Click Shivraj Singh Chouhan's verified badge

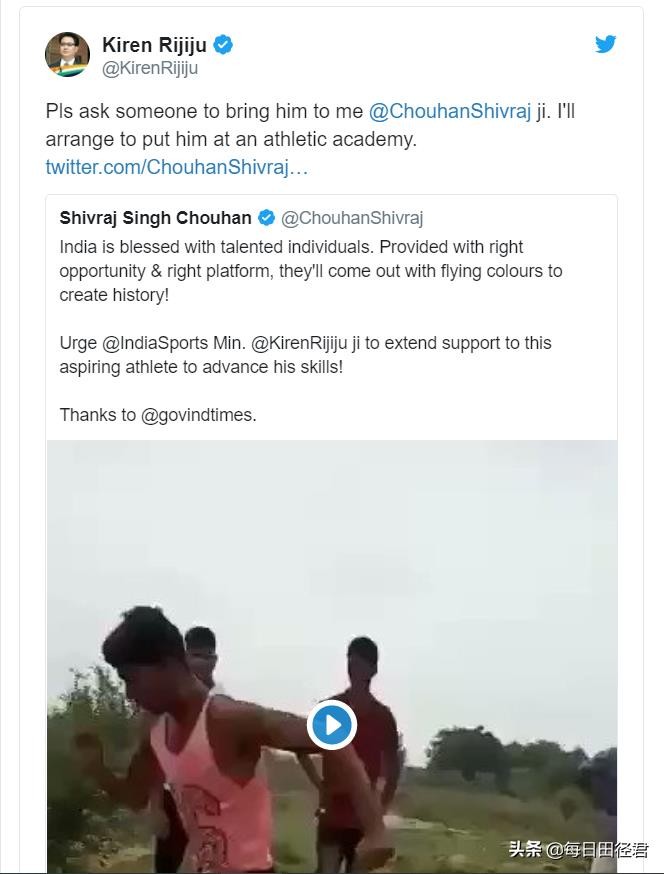267,218
